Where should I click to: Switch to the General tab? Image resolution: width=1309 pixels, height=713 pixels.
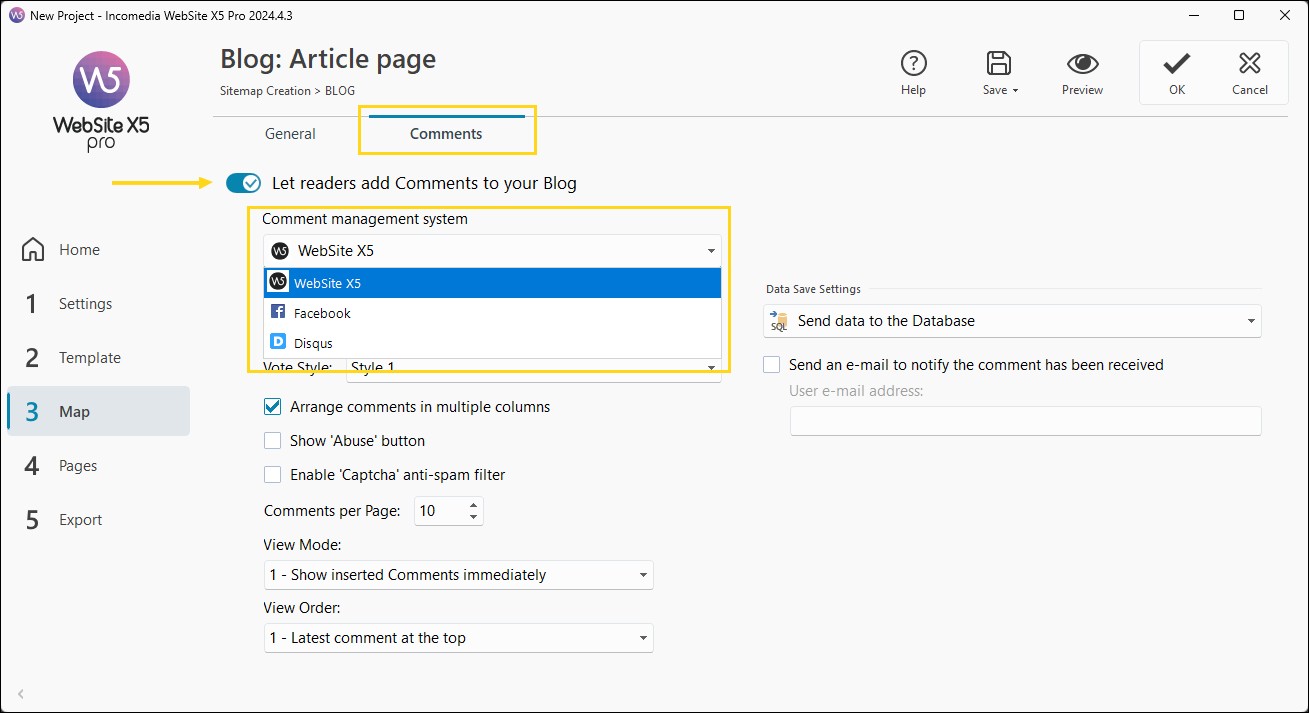(290, 134)
